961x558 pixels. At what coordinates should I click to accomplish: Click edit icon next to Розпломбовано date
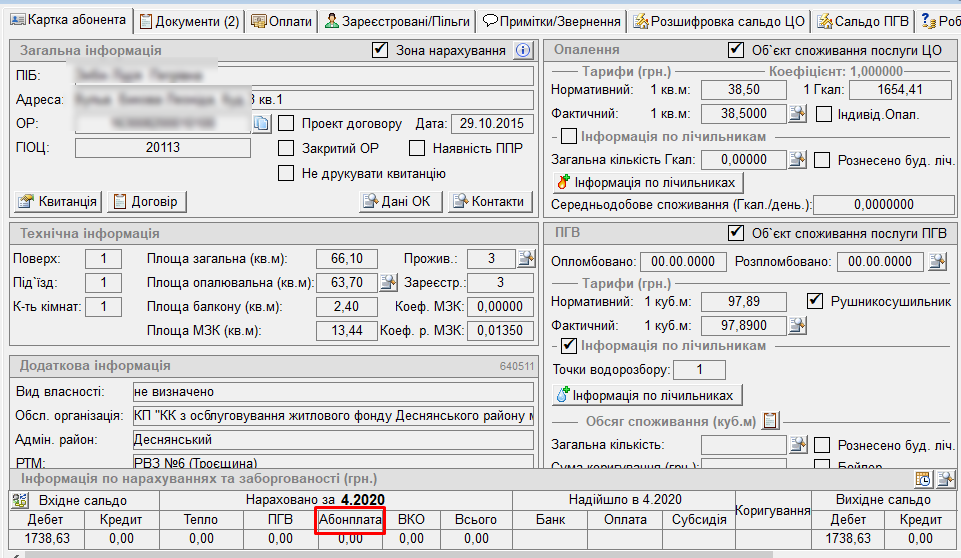pos(937,261)
